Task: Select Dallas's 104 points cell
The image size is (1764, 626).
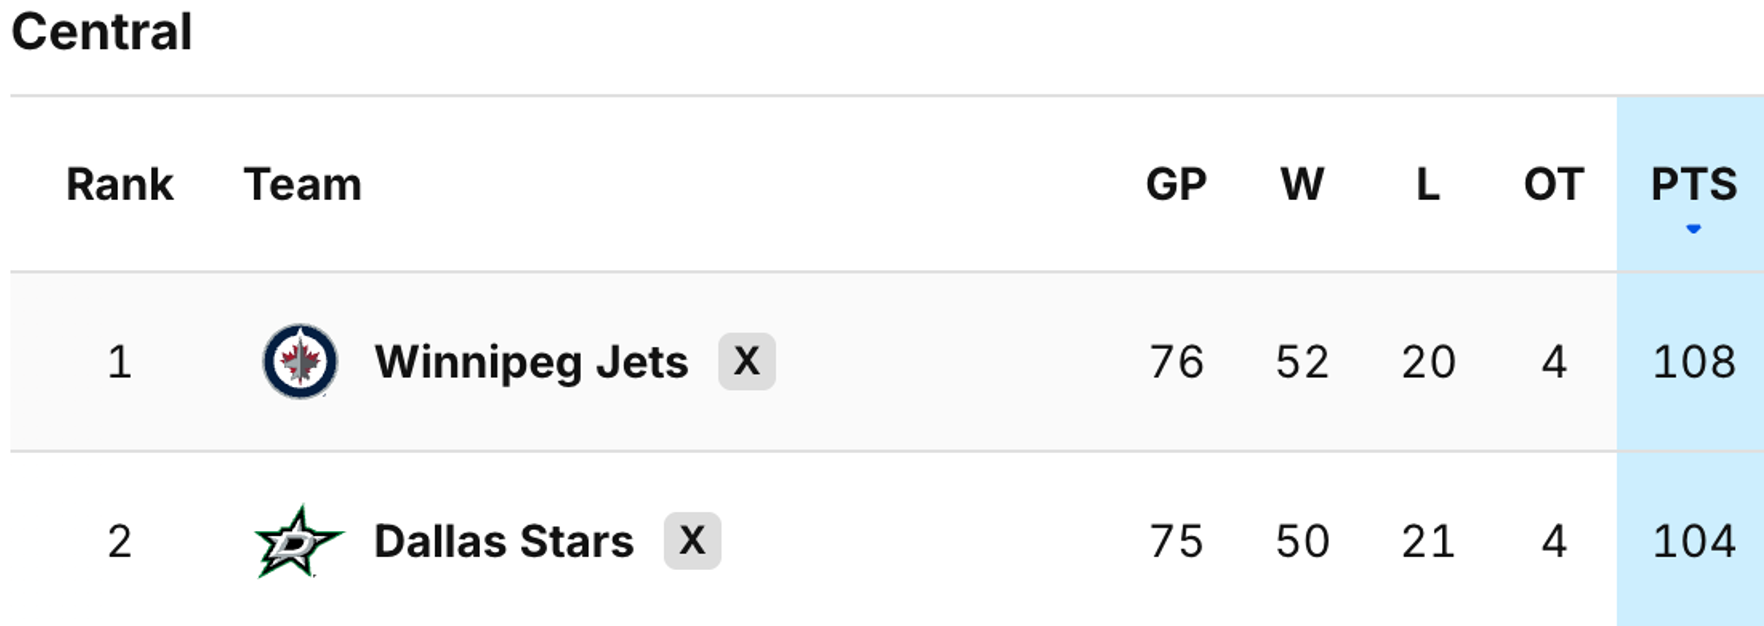Action: coord(1693,542)
